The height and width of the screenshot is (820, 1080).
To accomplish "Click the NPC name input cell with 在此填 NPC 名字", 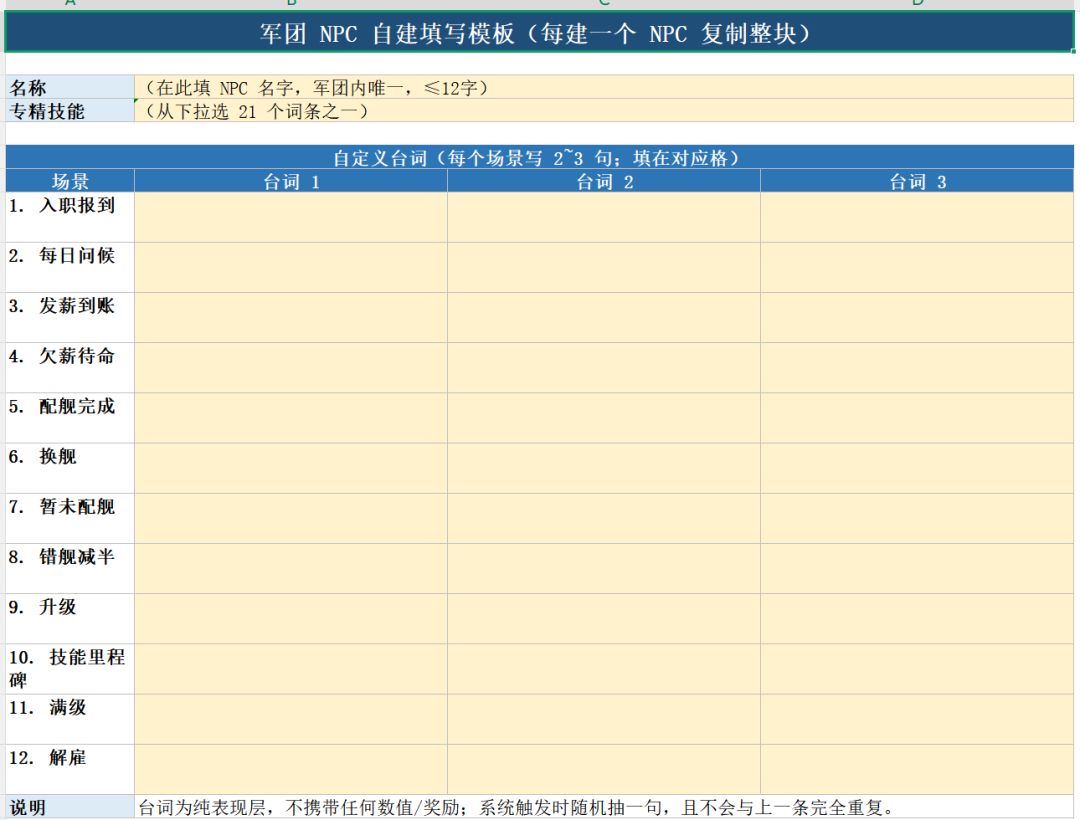I will point(604,87).
